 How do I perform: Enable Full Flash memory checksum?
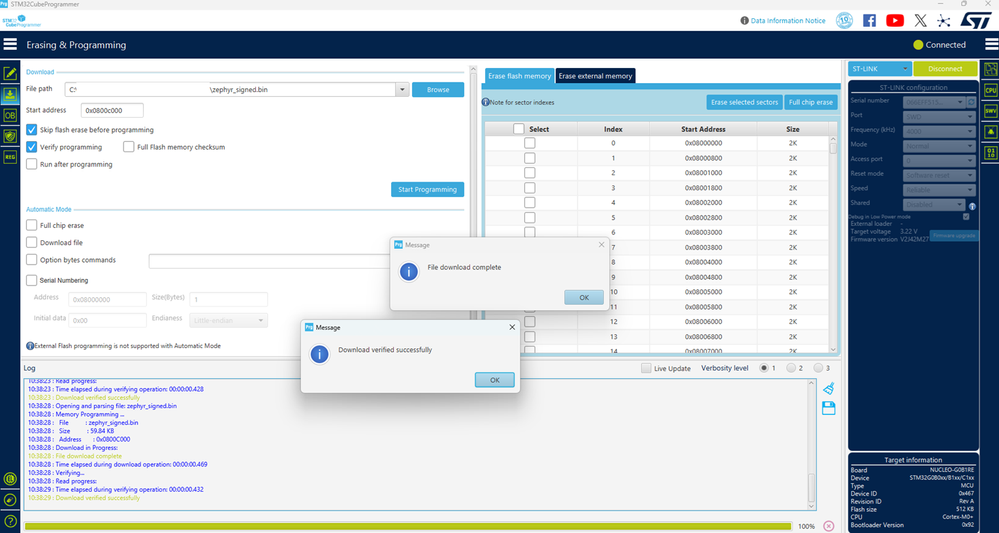coord(129,146)
